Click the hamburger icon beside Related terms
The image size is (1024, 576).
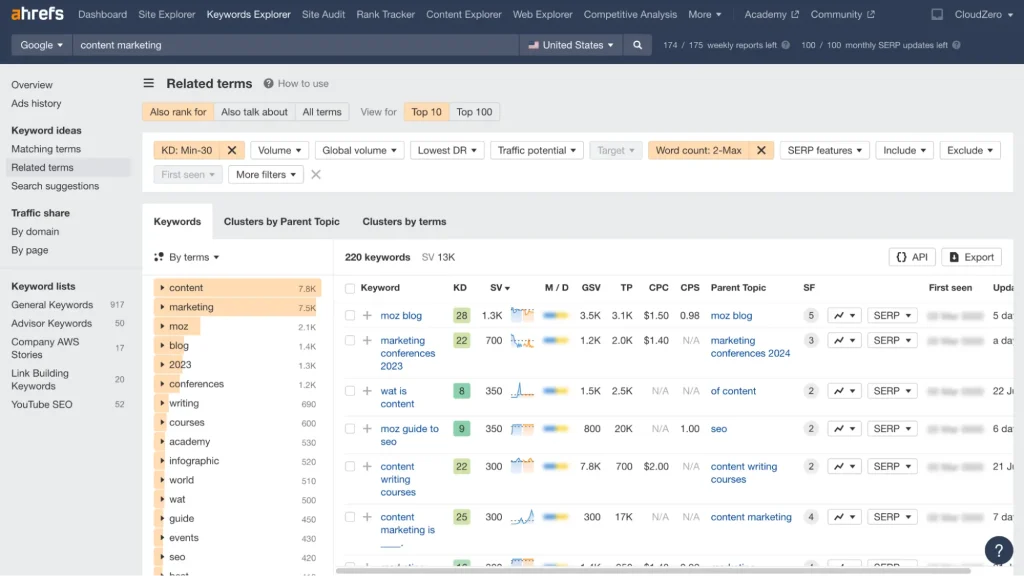point(148,83)
